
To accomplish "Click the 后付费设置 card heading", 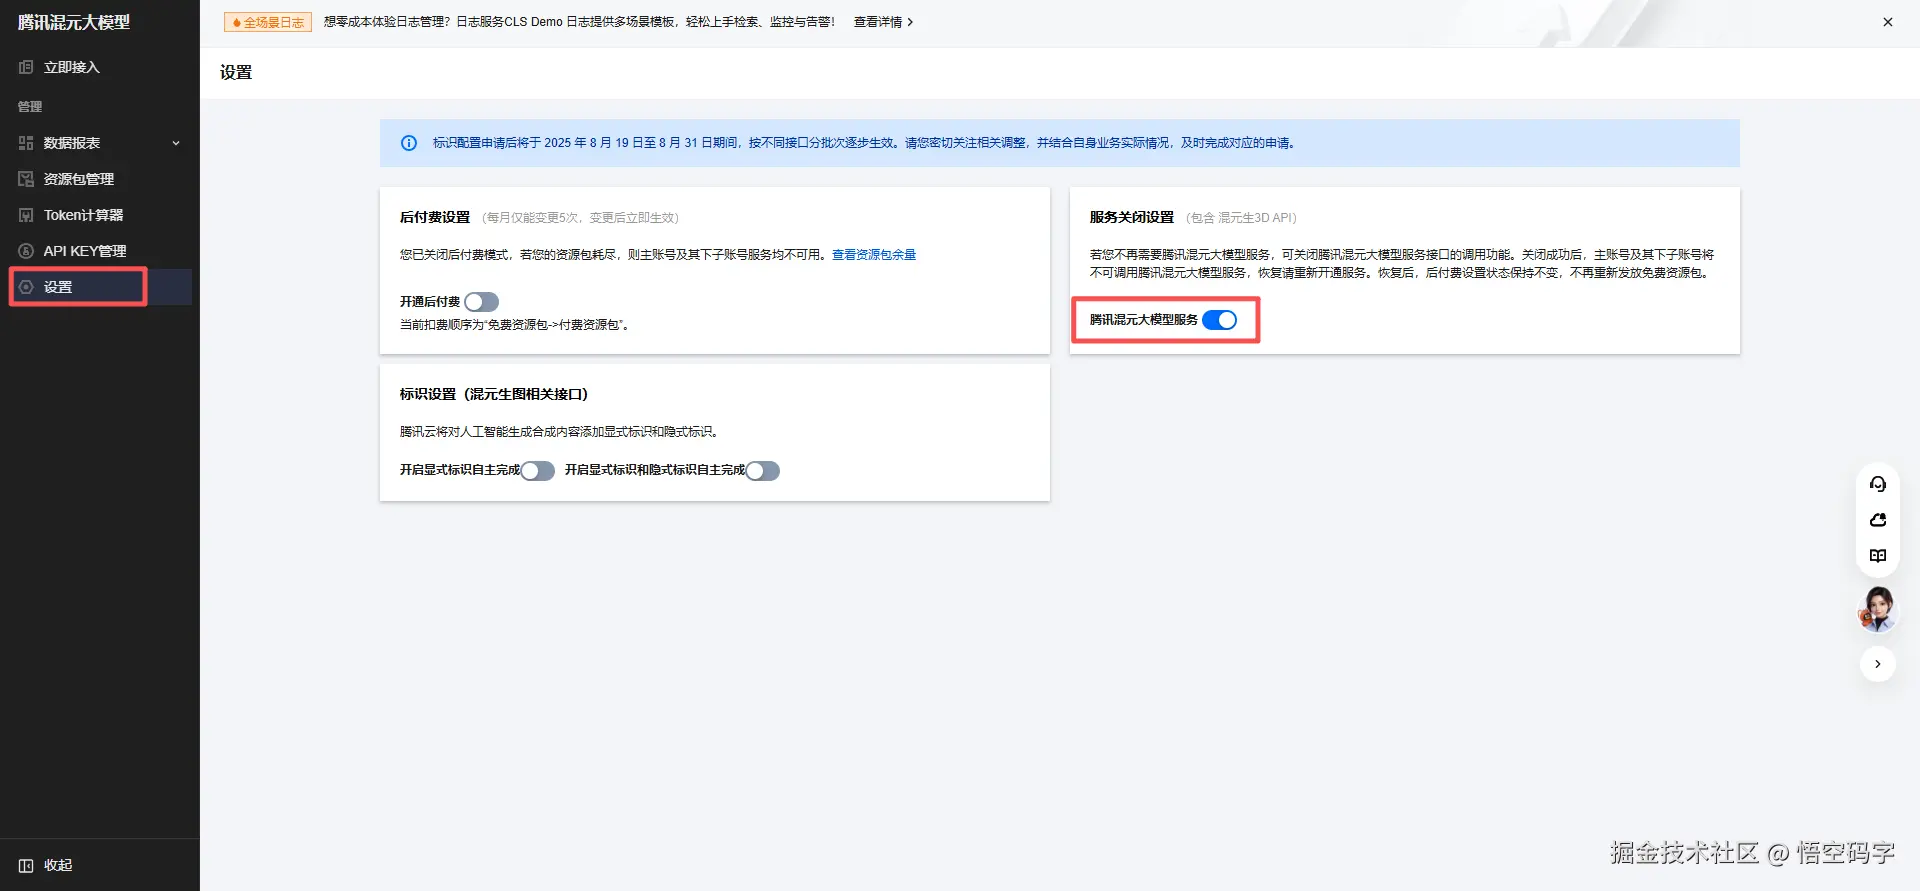I will [x=435, y=217].
